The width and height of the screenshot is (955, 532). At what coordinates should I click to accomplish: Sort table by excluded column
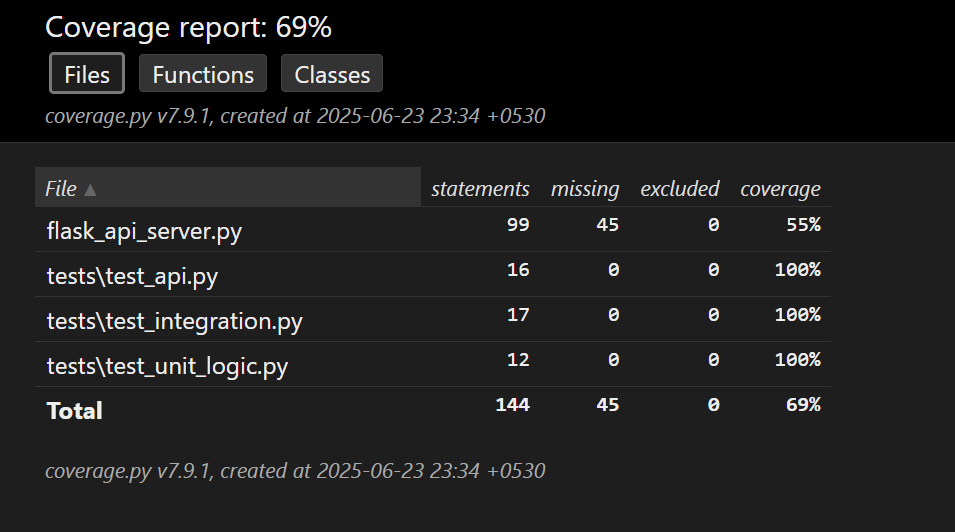(679, 189)
